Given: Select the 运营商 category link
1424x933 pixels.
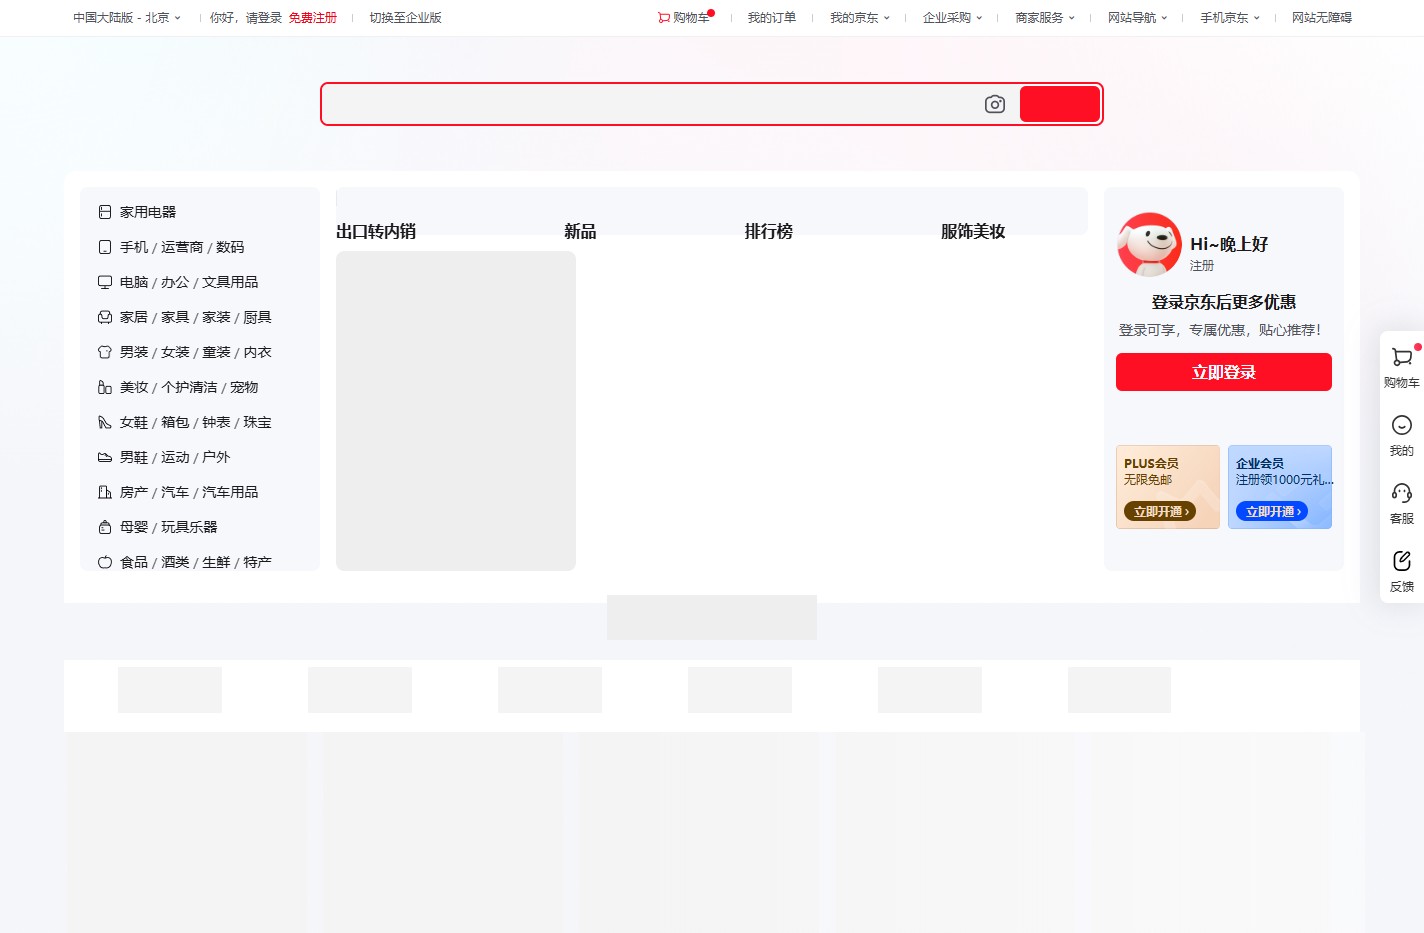Looking at the screenshot, I should [x=182, y=247].
